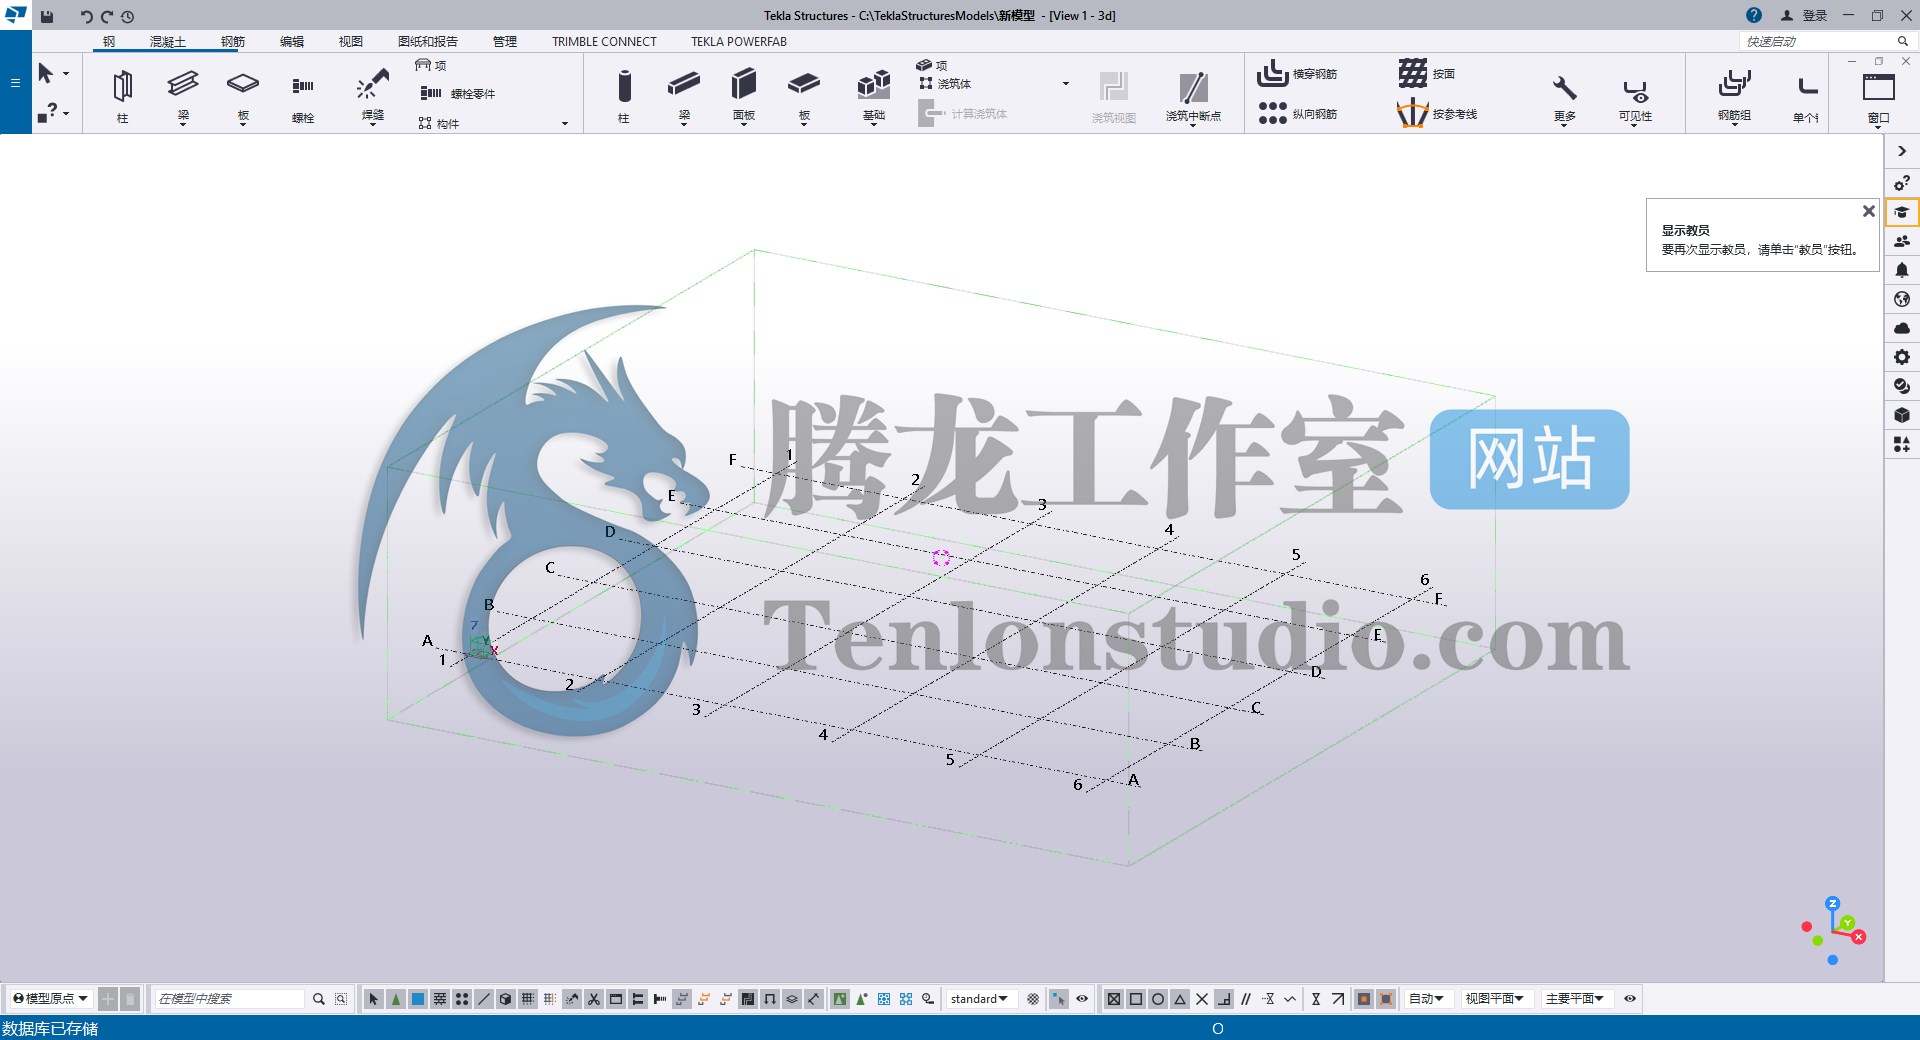Click the Undo arrow in title bar
Screen dimensions: 1920x1040
point(86,16)
